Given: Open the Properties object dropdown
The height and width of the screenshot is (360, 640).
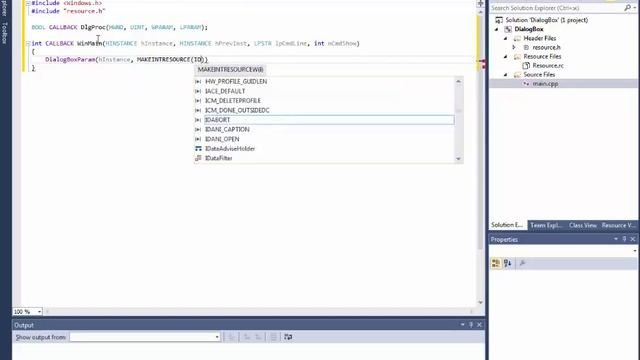Looking at the screenshot, I should tap(634, 251).
